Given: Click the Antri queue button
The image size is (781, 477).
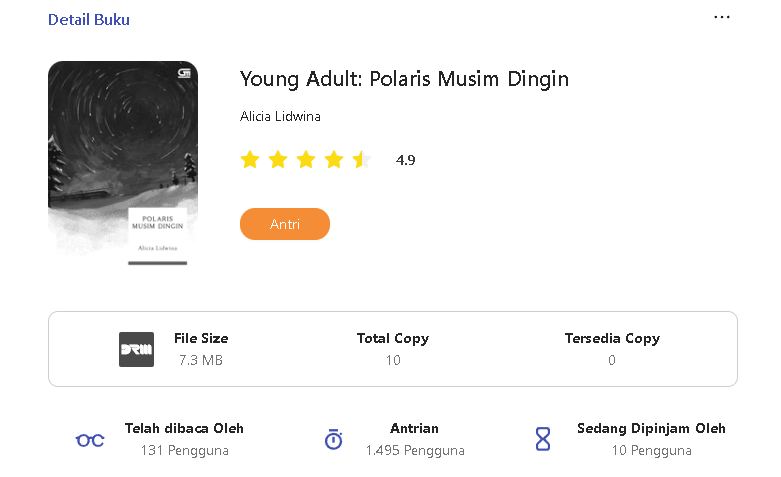Looking at the screenshot, I should 285,224.
